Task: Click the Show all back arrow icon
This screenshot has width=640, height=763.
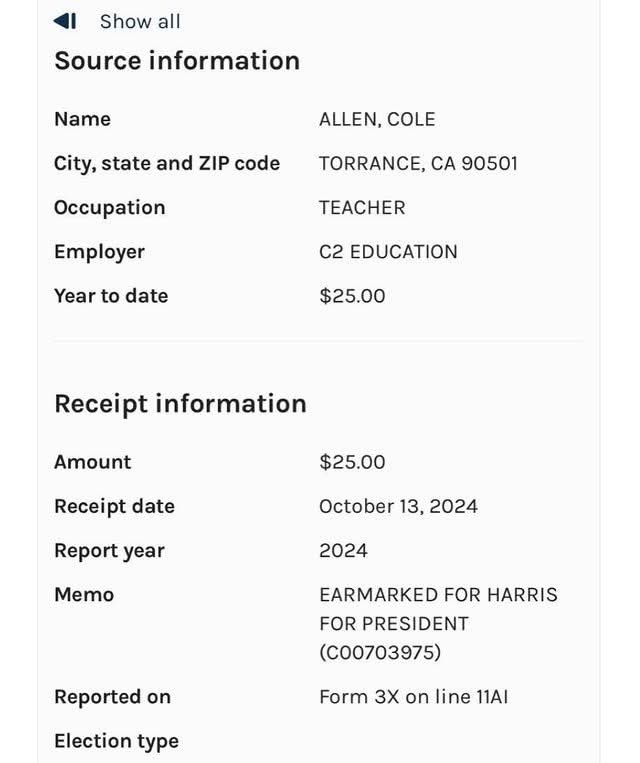Action: (x=65, y=21)
